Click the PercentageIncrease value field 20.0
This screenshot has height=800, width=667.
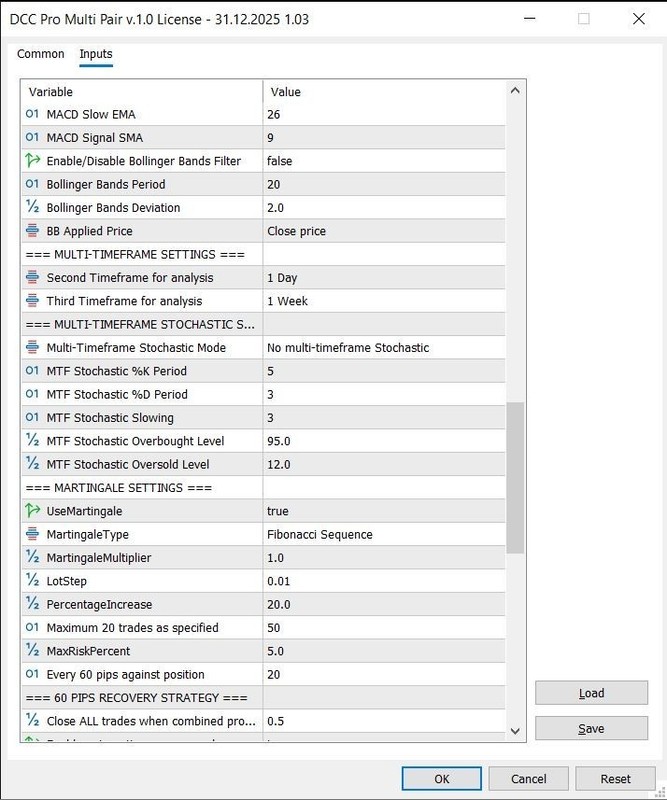(384, 604)
